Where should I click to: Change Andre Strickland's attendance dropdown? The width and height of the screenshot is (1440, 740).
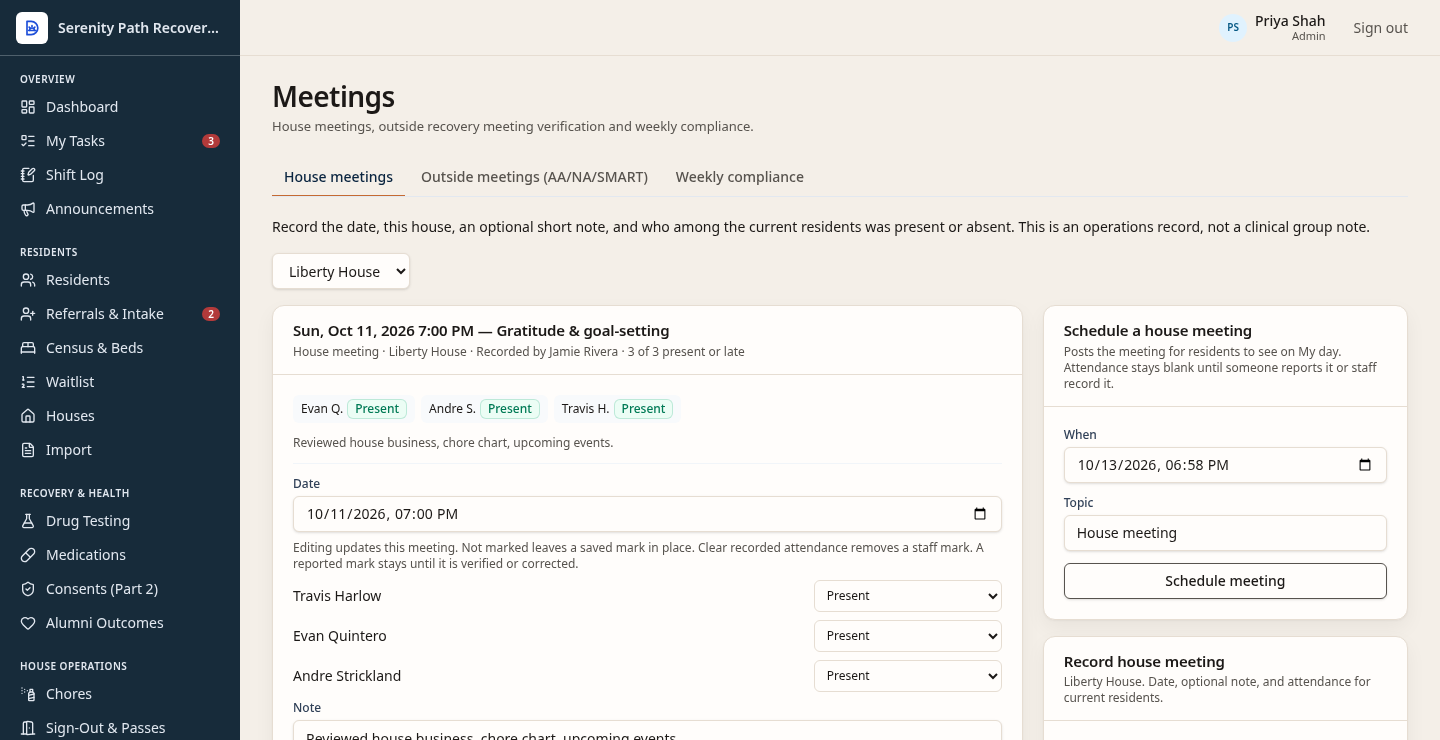pyautogui.click(x=908, y=676)
